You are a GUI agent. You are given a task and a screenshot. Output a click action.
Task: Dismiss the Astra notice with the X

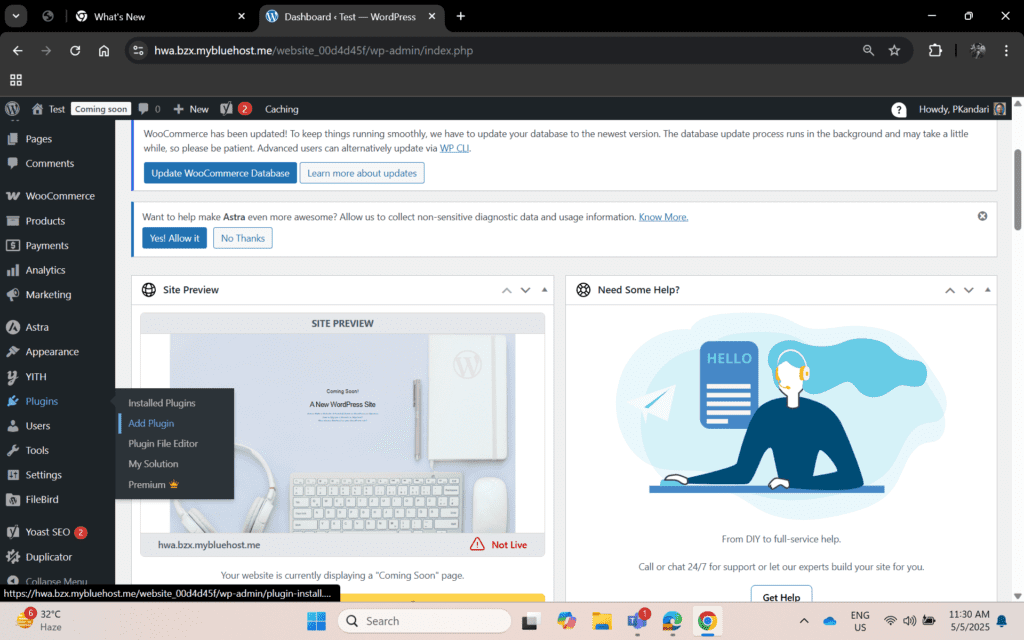pos(982,216)
